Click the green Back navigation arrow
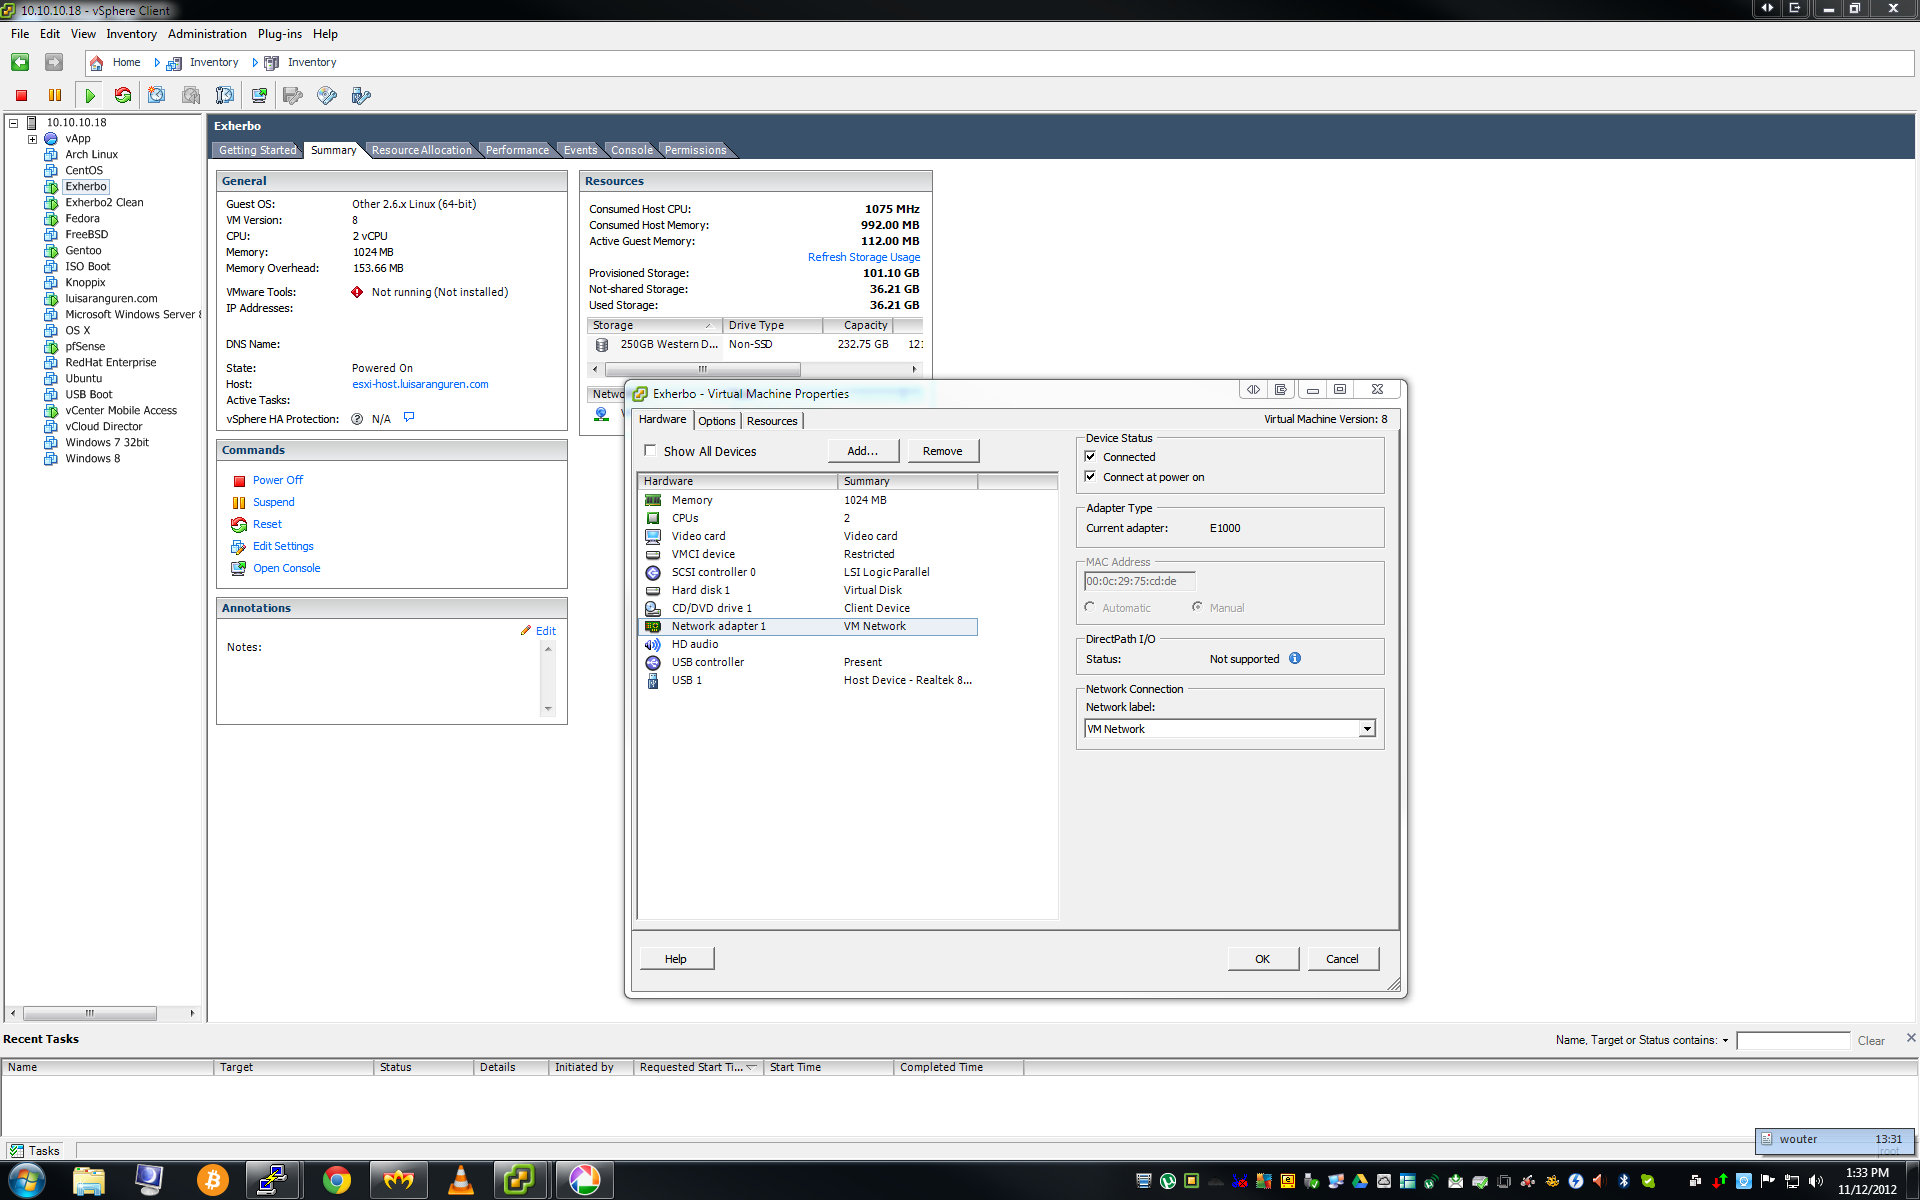 (x=20, y=62)
